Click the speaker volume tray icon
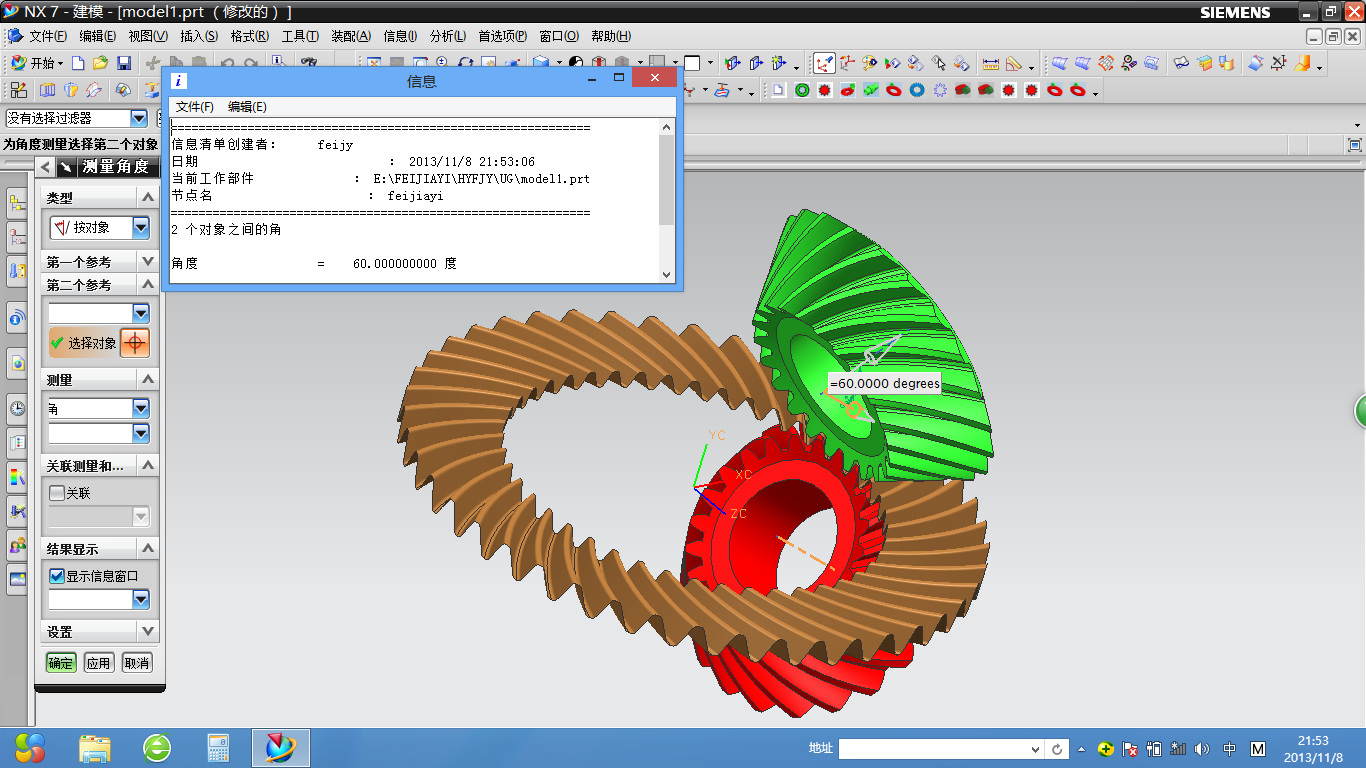 pos(1202,749)
